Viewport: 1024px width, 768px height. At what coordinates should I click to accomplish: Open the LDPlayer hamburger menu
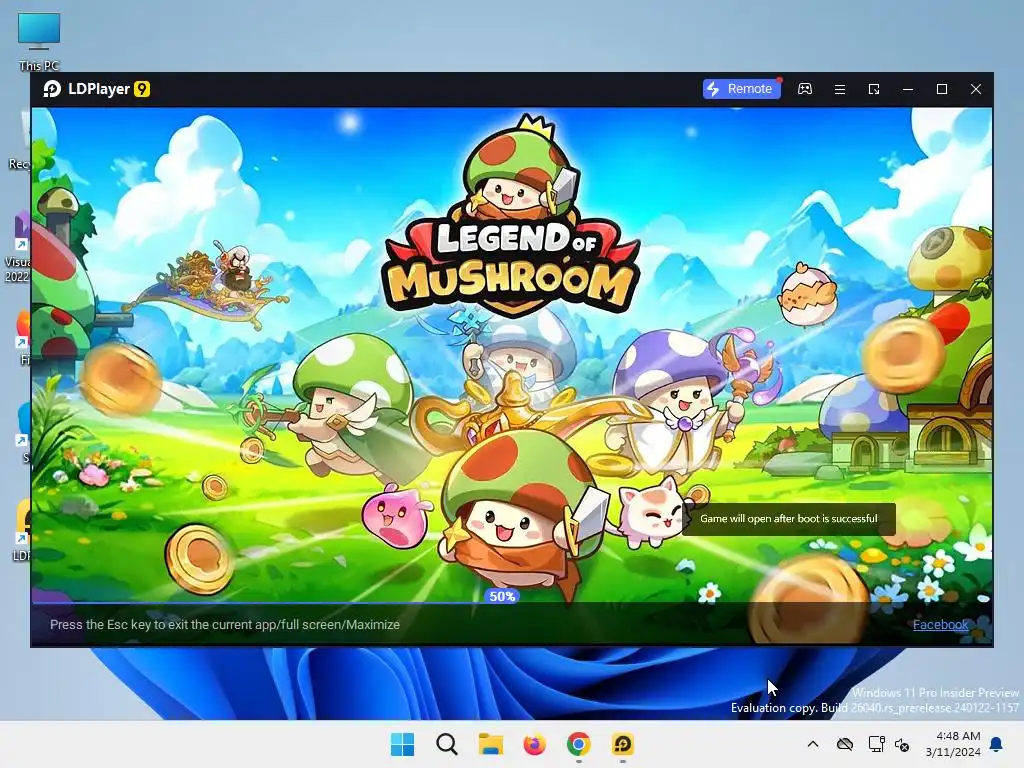pyautogui.click(x=840, y=89)
